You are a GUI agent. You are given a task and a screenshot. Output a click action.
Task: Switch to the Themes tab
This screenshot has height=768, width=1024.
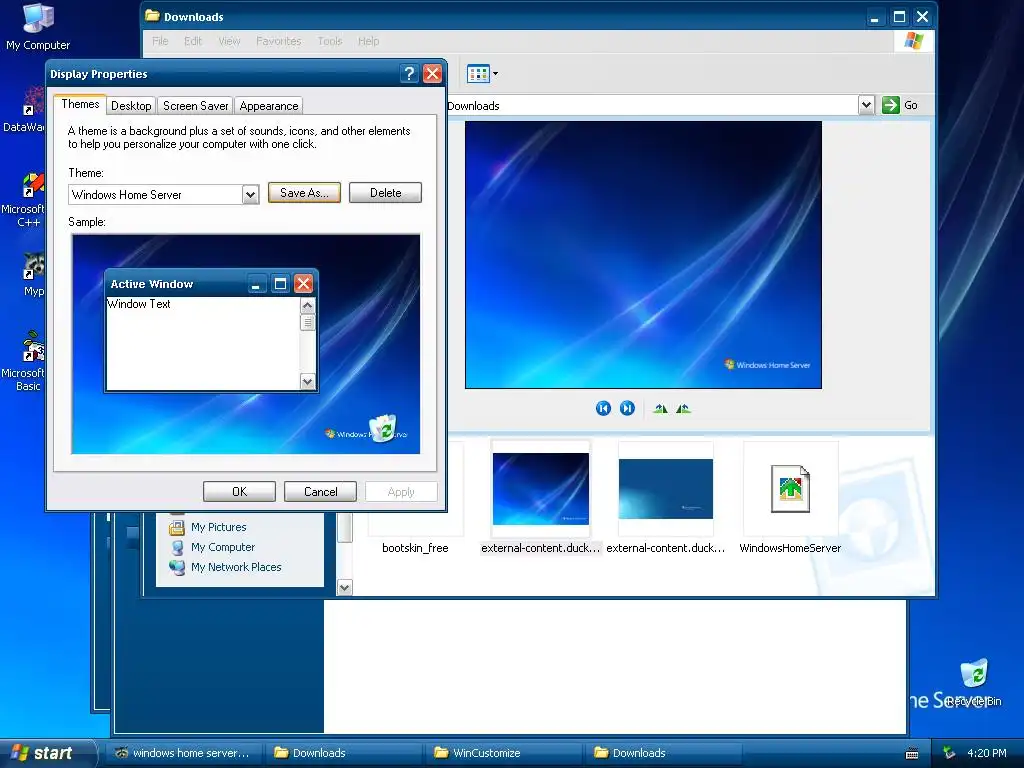pyautogui.click(x=80, y=104)
